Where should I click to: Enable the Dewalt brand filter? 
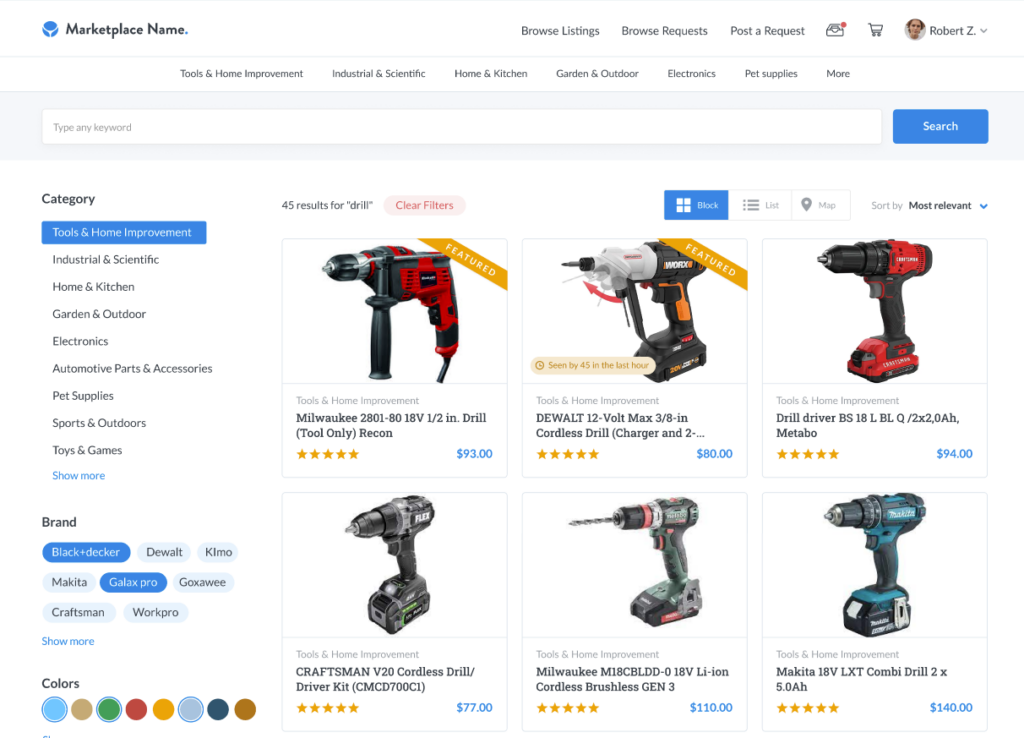tap(164, 553)
